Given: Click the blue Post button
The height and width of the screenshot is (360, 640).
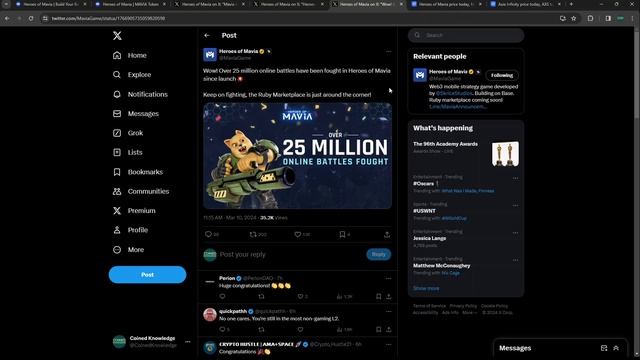Looking at the screenshot, I should pyautogui.click(x=147, y=275).
